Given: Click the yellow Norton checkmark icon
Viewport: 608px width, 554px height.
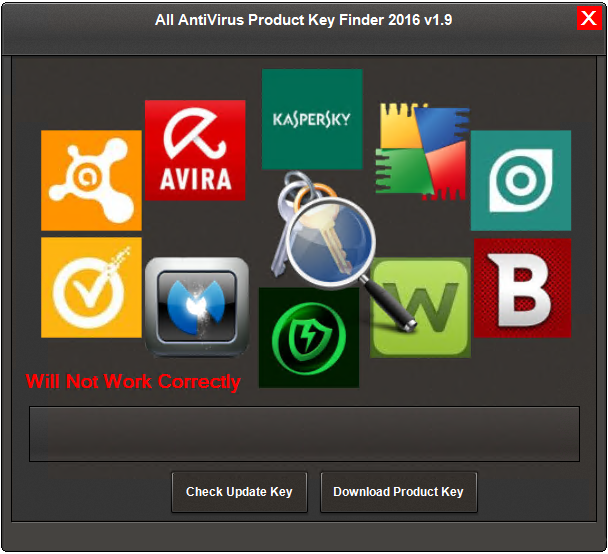Looking at the screenshot, I should 91,287.
